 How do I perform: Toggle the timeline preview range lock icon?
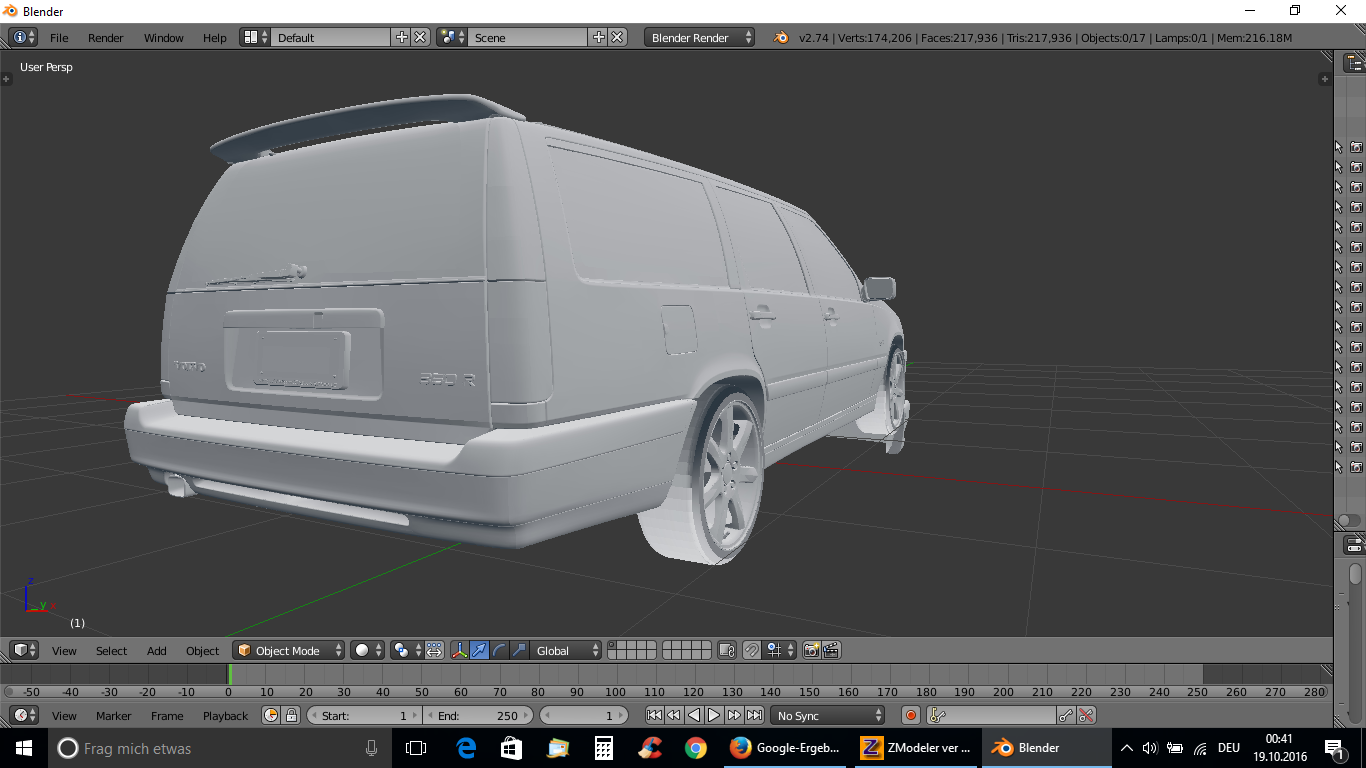291,715
